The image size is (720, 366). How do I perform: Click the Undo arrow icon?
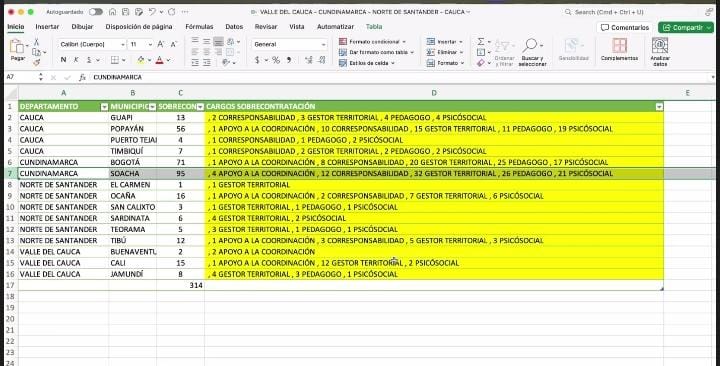[152, 12]
